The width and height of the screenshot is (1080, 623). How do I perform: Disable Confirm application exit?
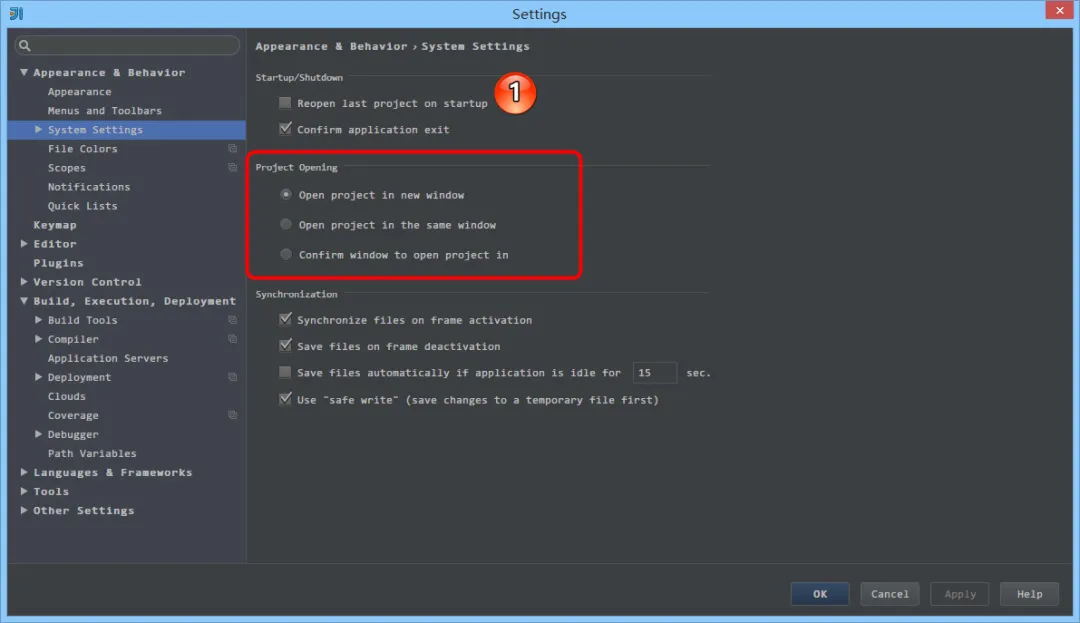pos(284,129)
